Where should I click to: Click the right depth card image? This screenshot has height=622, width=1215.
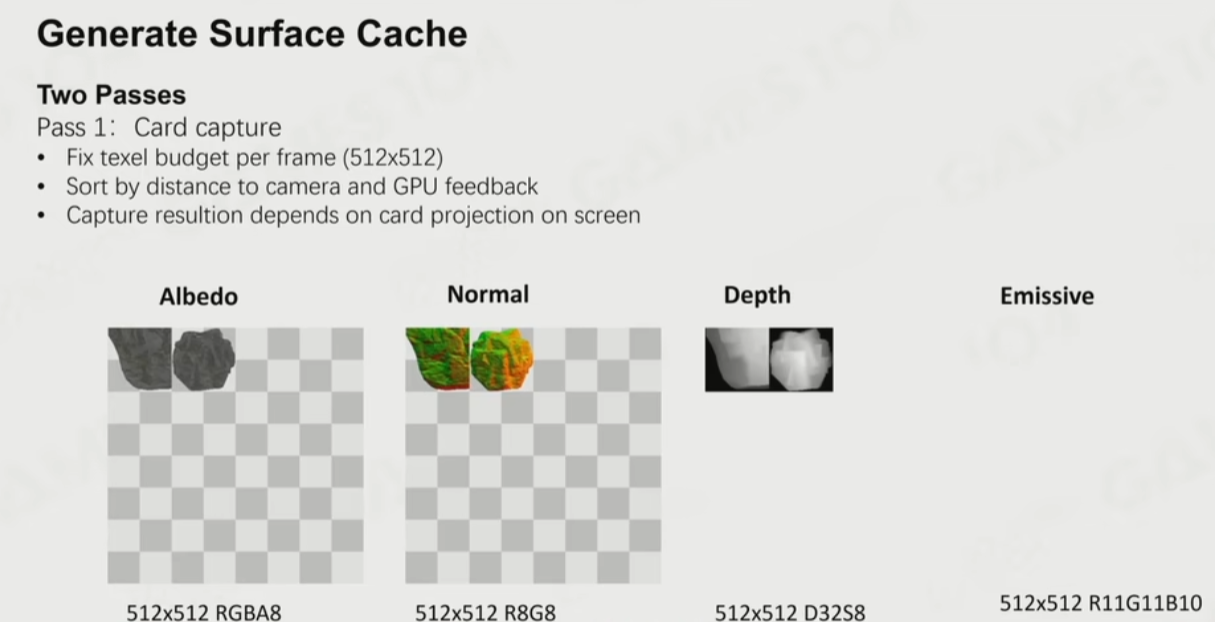(x=801, y=360)
